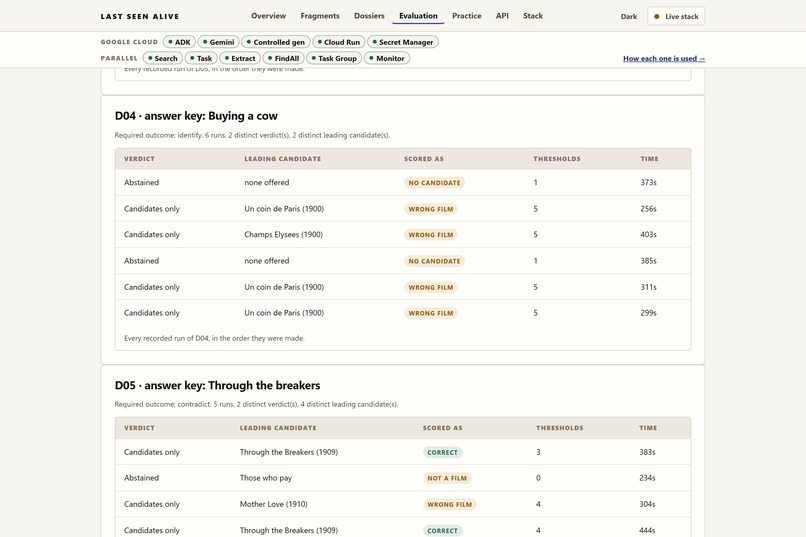This screenshot has height=537, width=806.
Task: Click the D05 Scored As column header
Action: pos(443,428)
